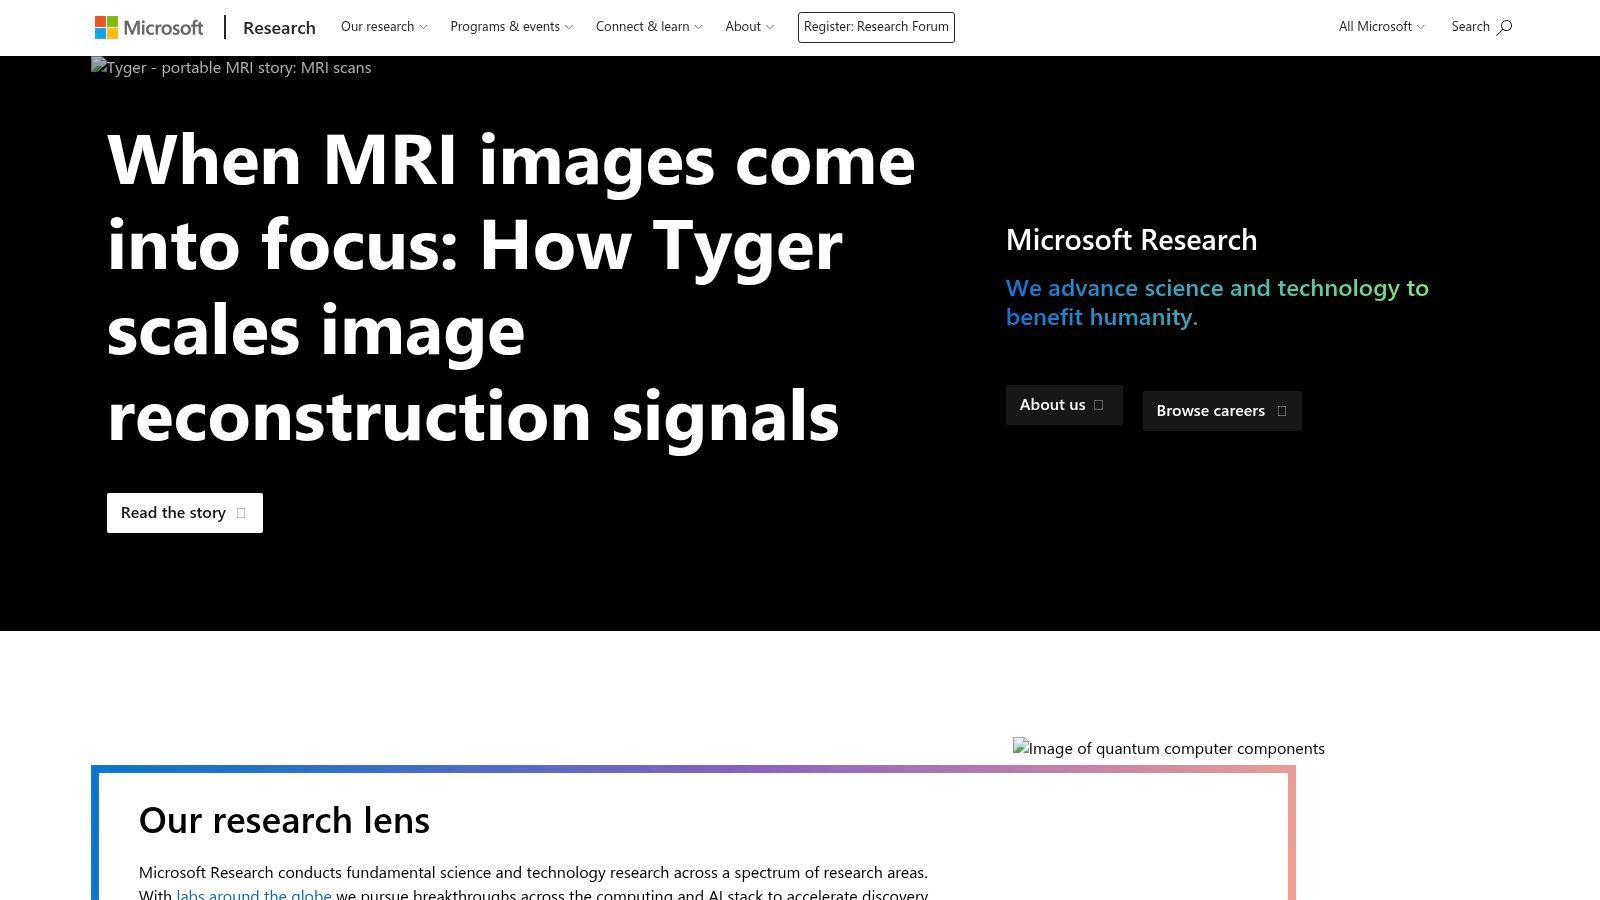Expand the Connect & learn menu
Viewport: 1600px width, 900px height.
pyautogui.click(x=649, y=27)
